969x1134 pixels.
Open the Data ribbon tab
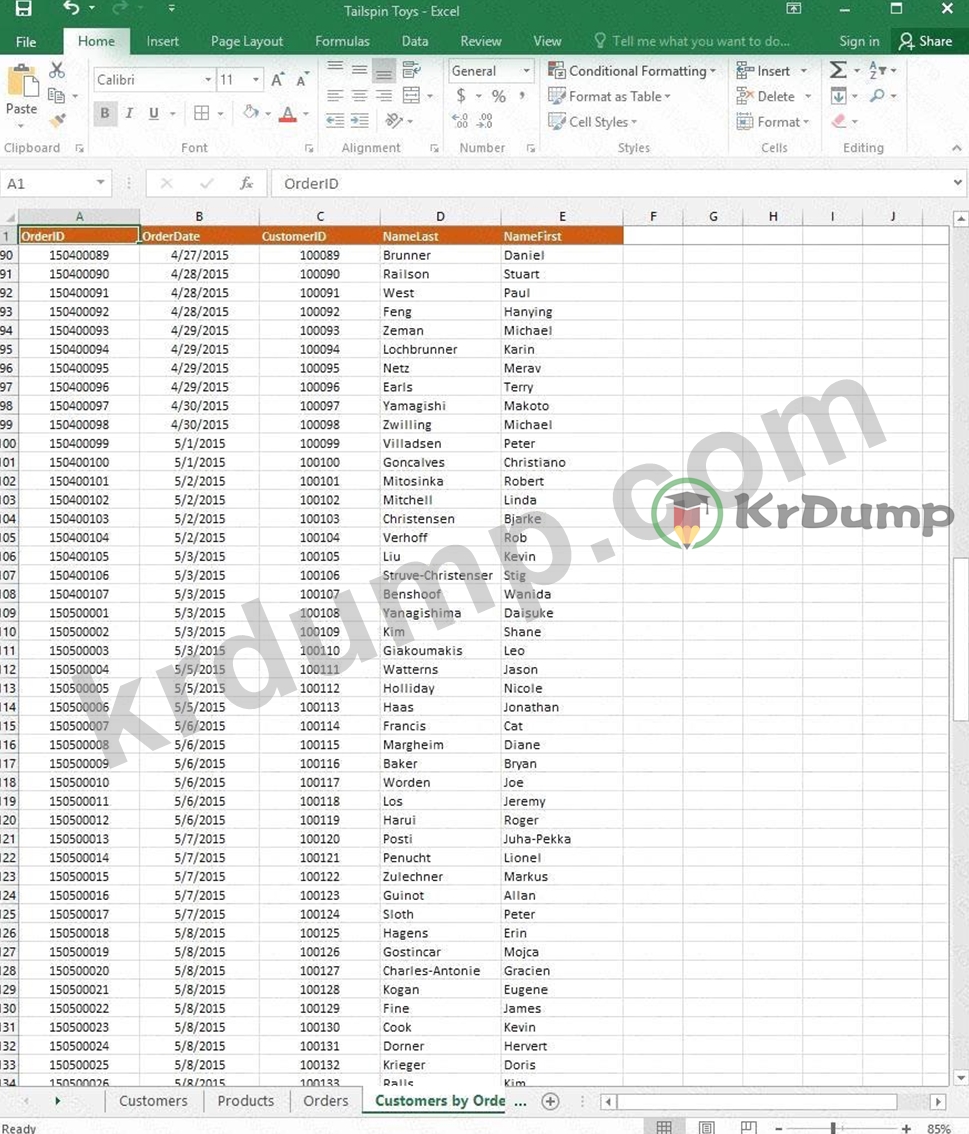click(x=415, y=41)
